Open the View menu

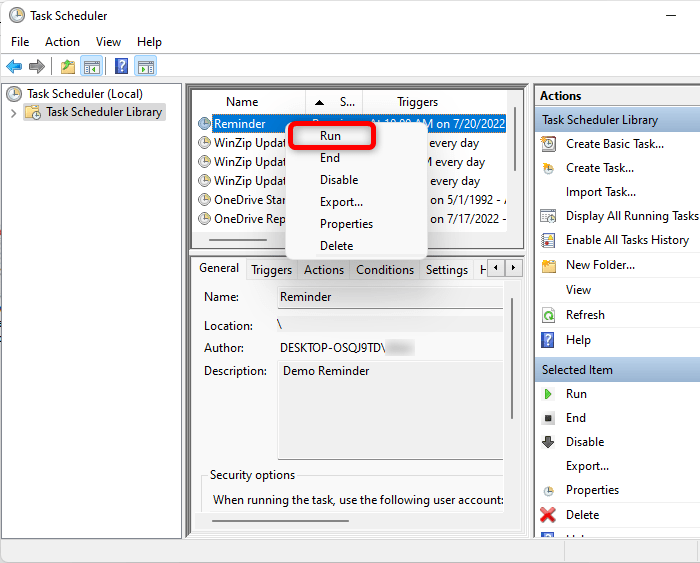[x=108, y=42]
